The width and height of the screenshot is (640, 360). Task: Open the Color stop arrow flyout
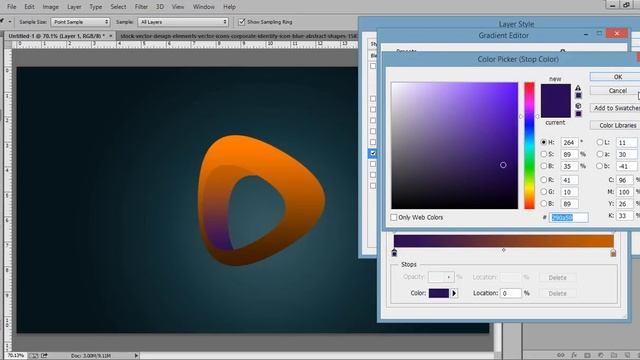pos(454,293)
